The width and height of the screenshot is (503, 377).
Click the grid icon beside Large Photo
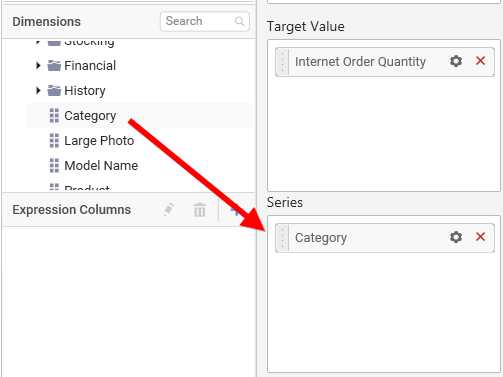[54, 141]
